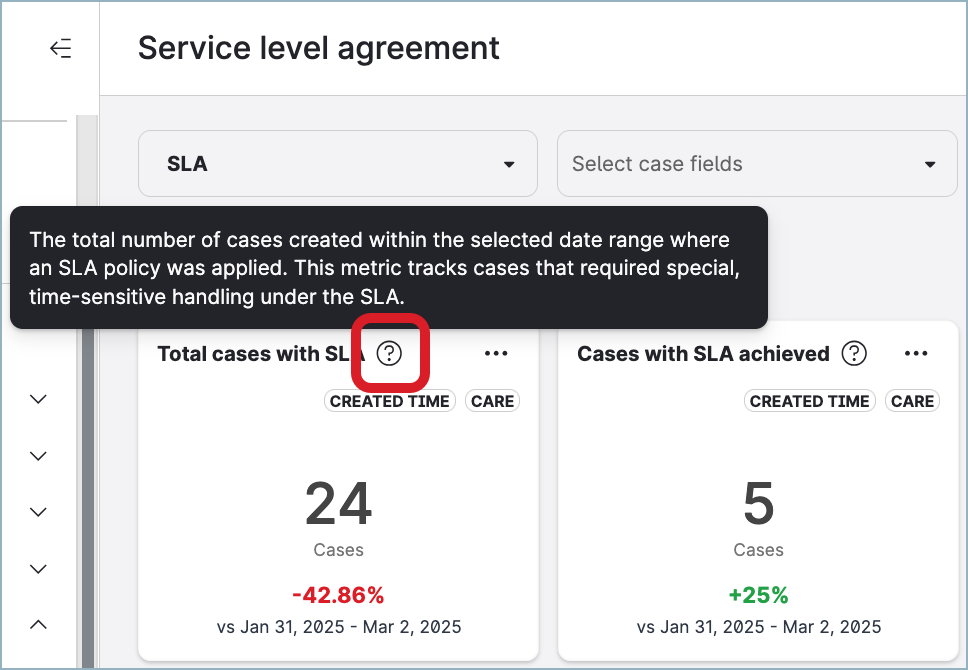Click the CREATED TIME tag on Total cases card
Screen dimensions: 968x670
click(x=389, y=401)
